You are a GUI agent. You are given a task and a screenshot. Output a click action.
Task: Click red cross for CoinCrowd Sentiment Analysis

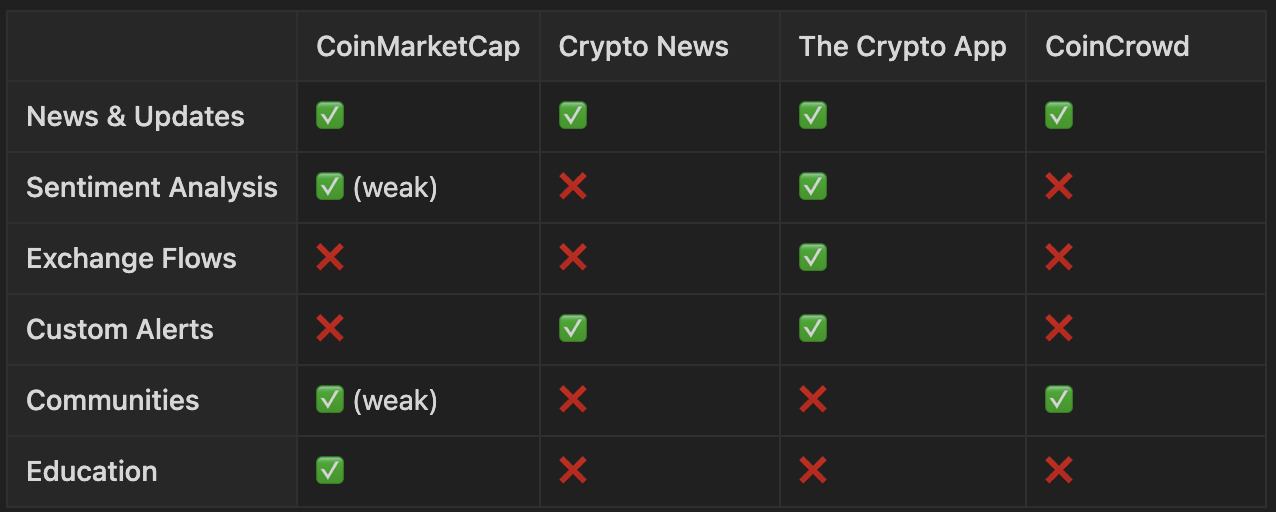click(x=1059, y=187)
